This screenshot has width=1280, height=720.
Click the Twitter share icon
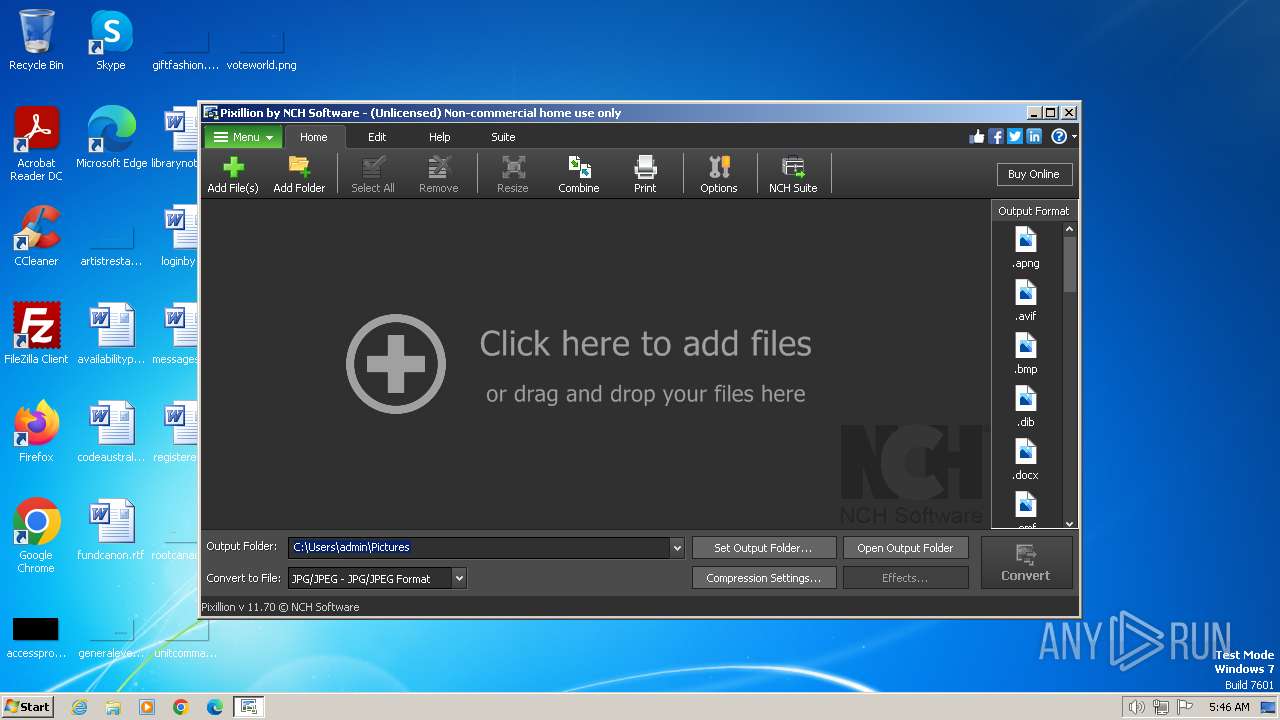[x=1015, y=137]
